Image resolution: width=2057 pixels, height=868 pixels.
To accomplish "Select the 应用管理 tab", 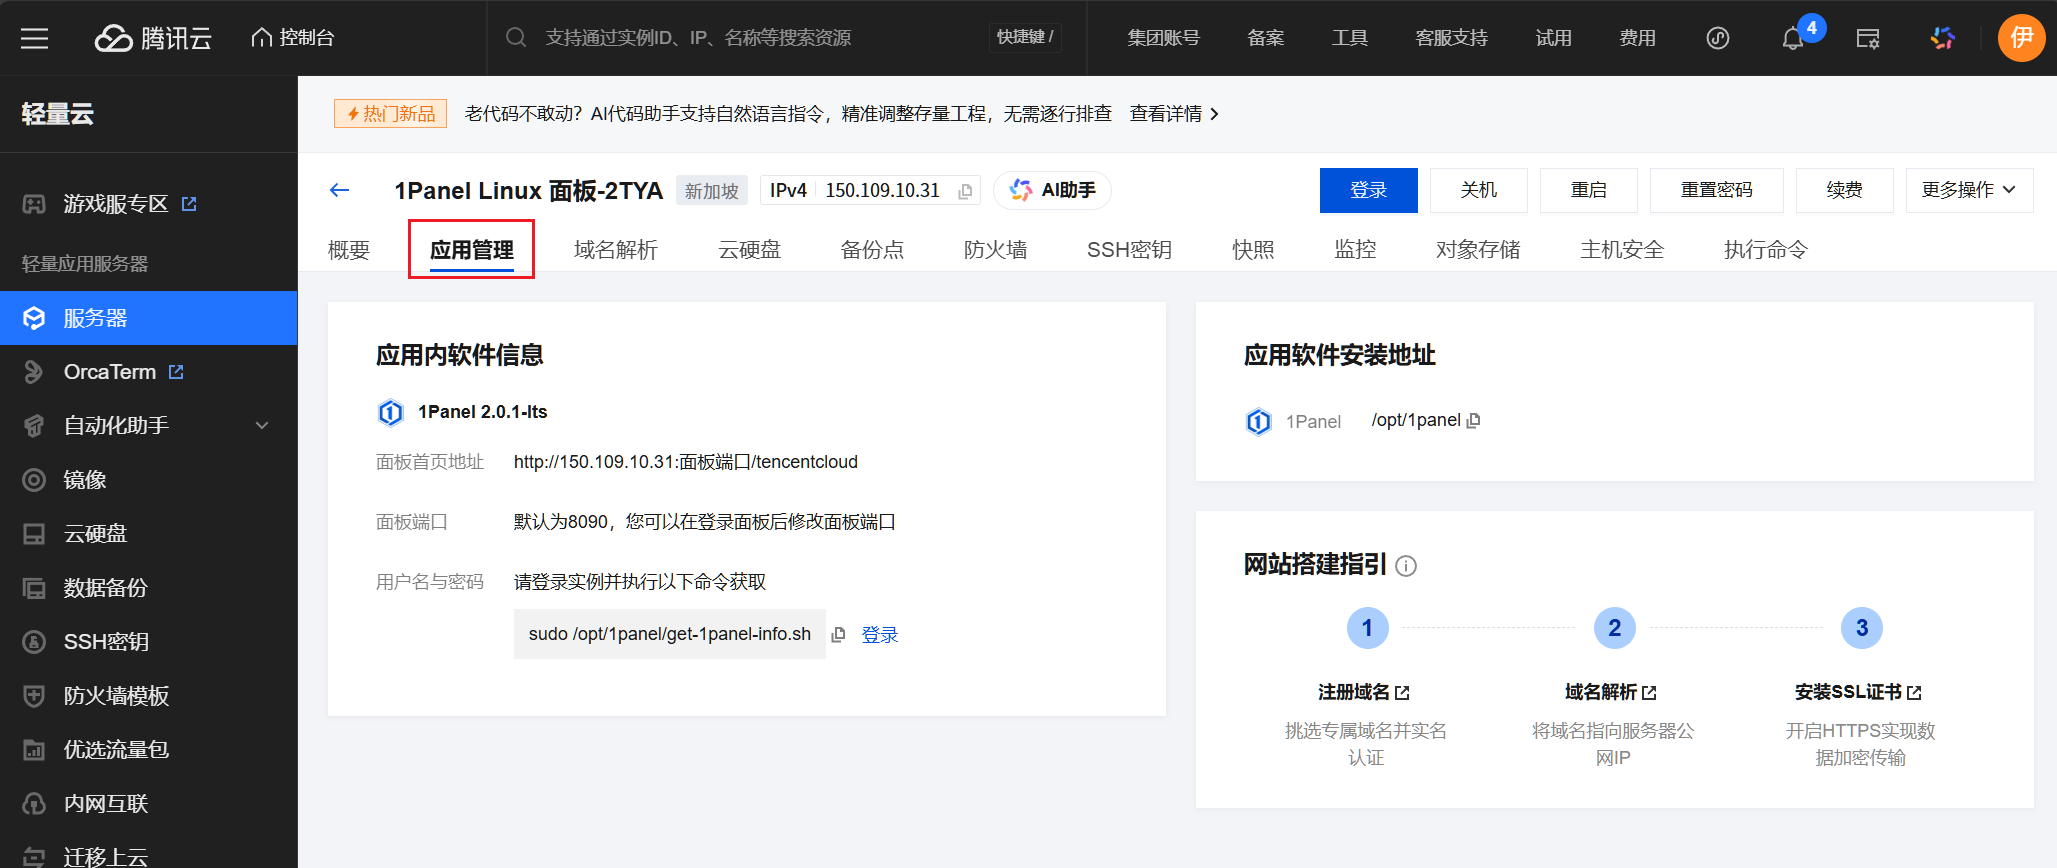I will 472,250.
